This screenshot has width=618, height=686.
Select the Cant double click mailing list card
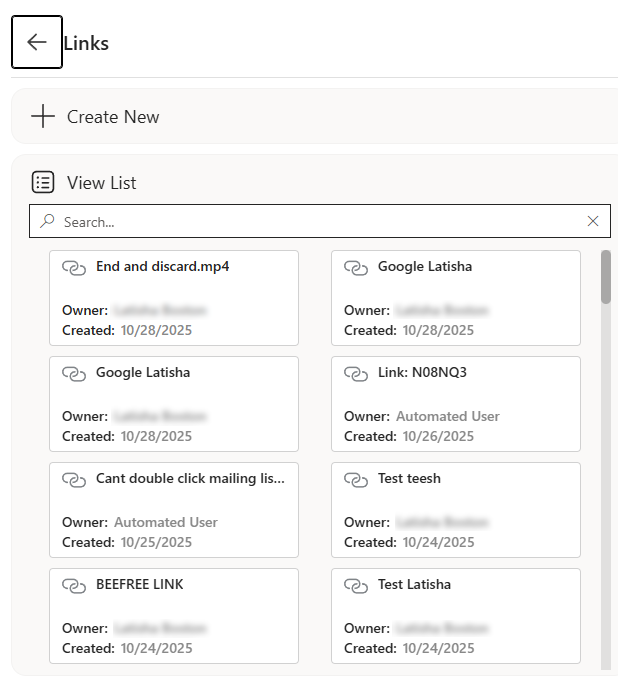tap(174, 509)
